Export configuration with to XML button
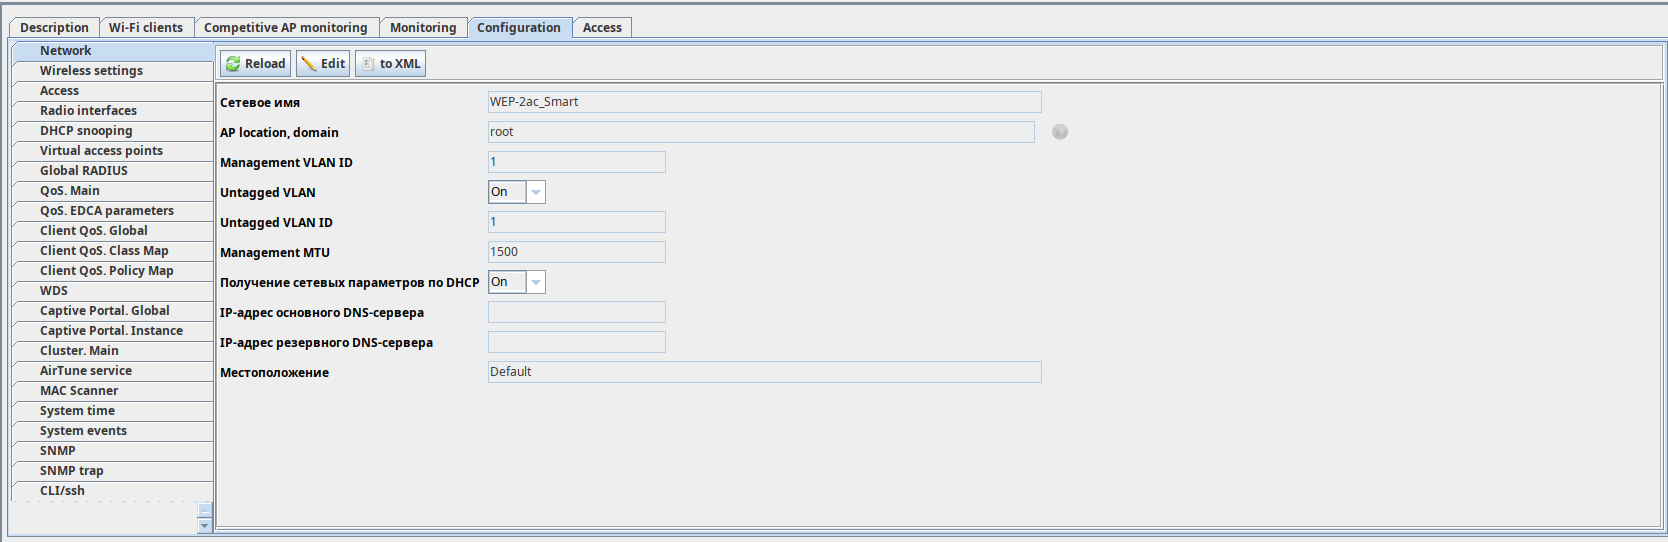 point(391,64)
